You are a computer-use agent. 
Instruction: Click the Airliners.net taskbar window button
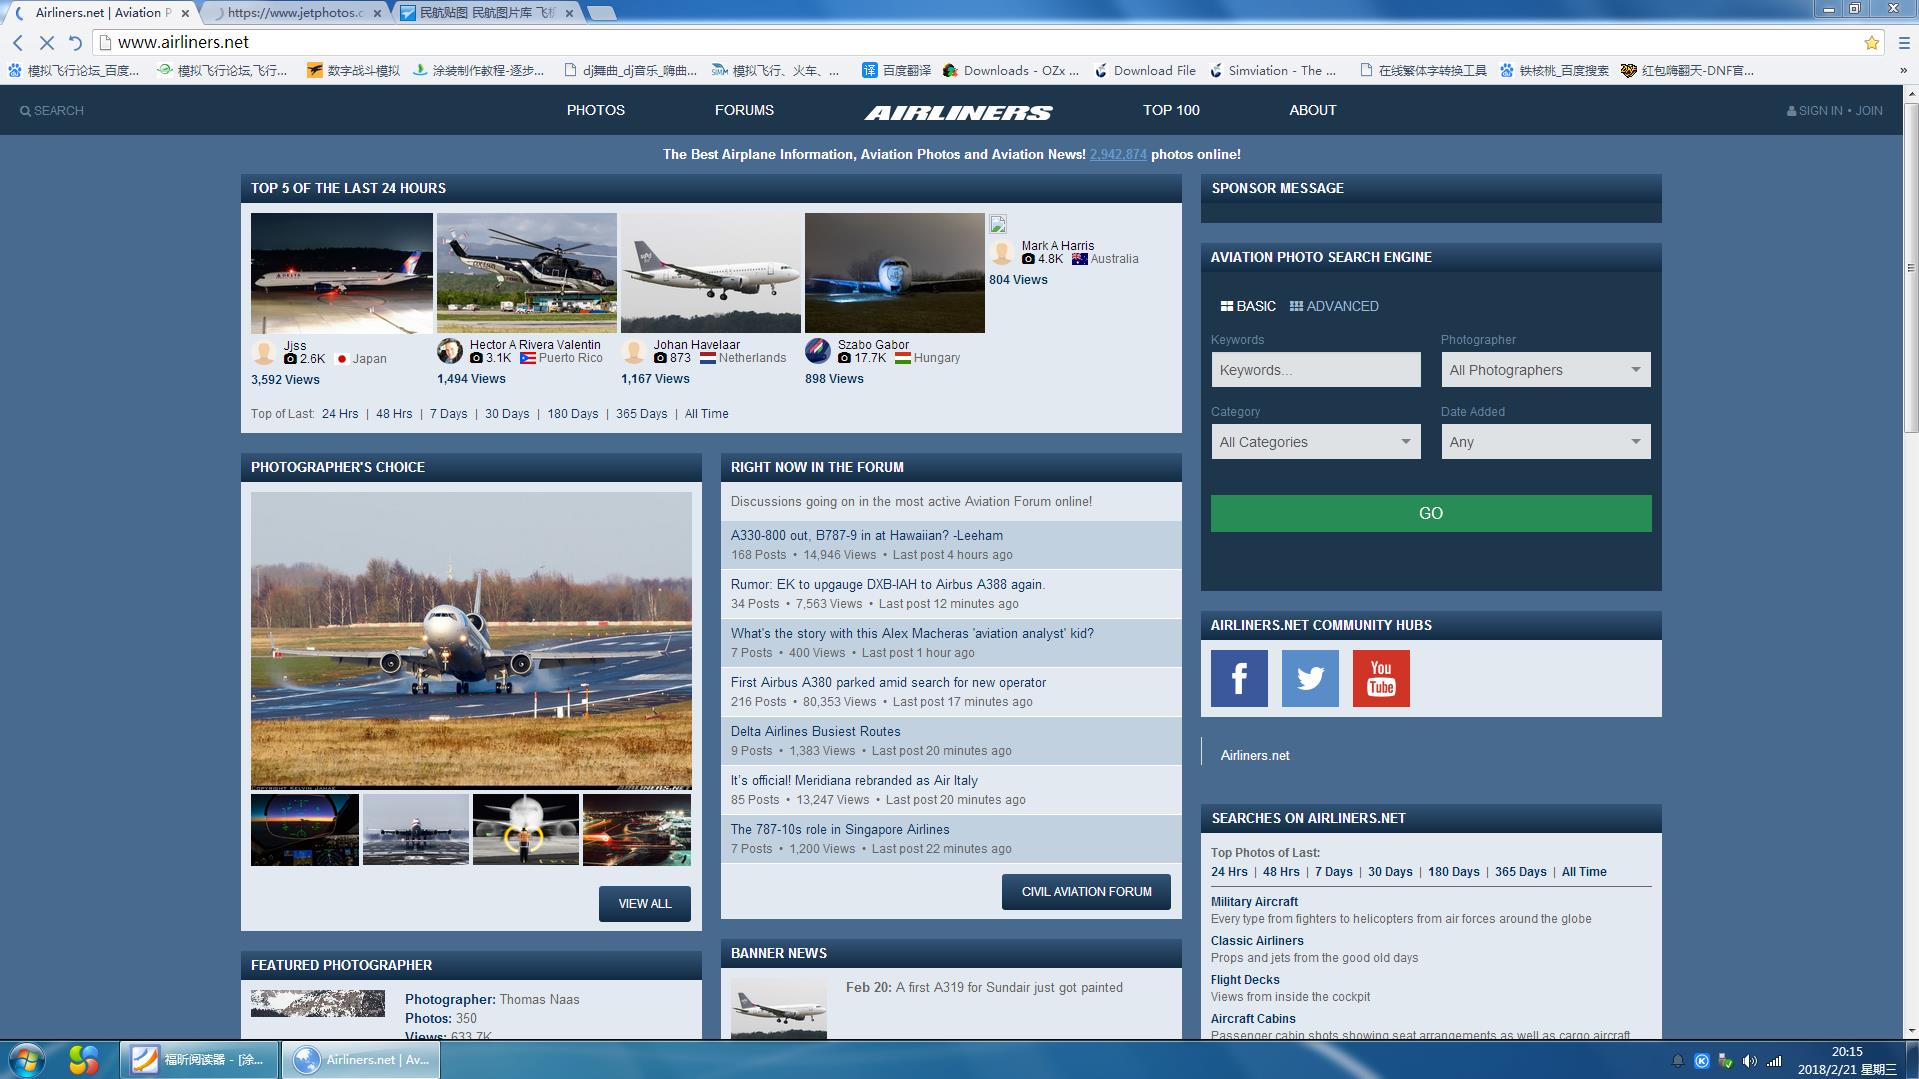(x=361, y=1060)
